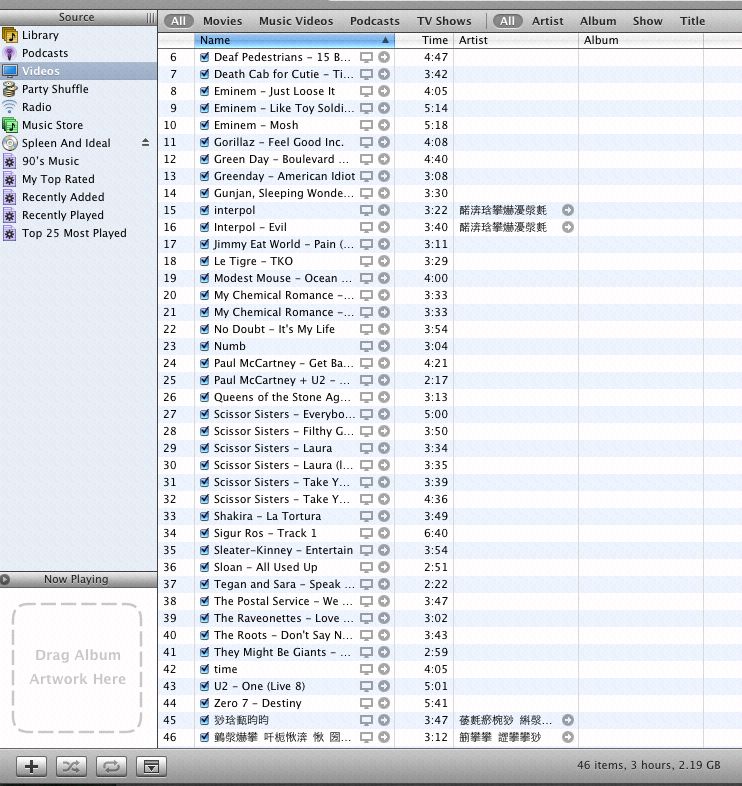The width and height of the screenshot is (742, 786).
Task: Filter videos by Movies
Action: [x=222, y=21]
